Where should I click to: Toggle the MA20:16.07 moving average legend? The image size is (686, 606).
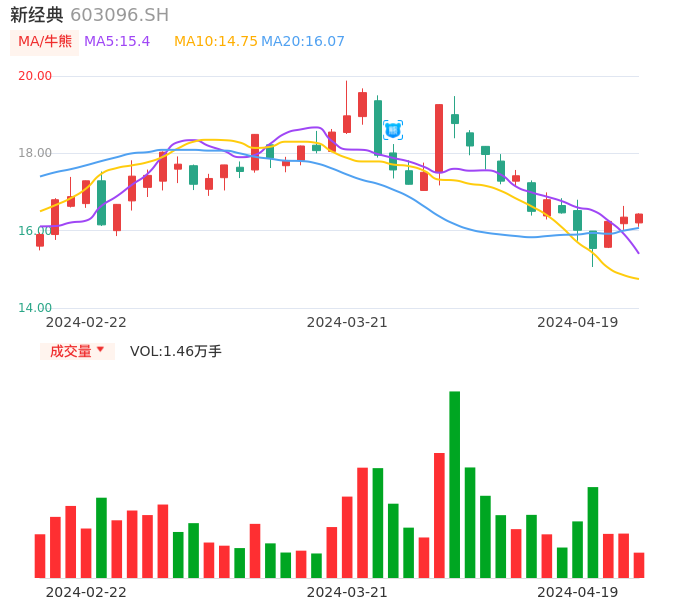[303, 42]
